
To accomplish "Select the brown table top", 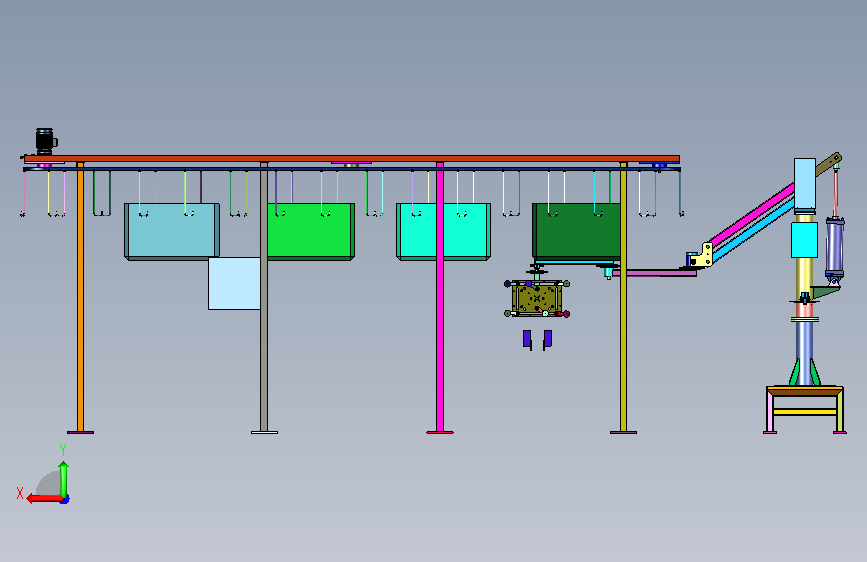I will coord(805,392).
